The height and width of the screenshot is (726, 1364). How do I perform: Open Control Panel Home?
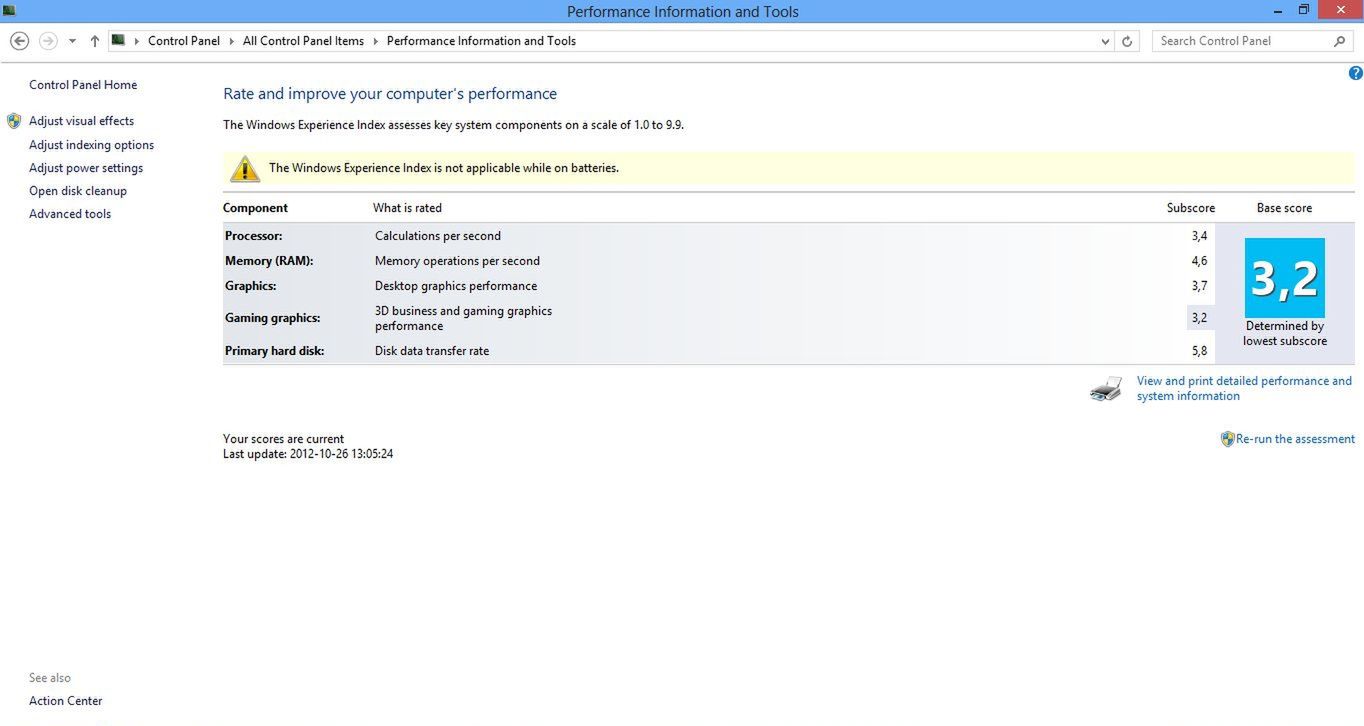pos(83,85)
